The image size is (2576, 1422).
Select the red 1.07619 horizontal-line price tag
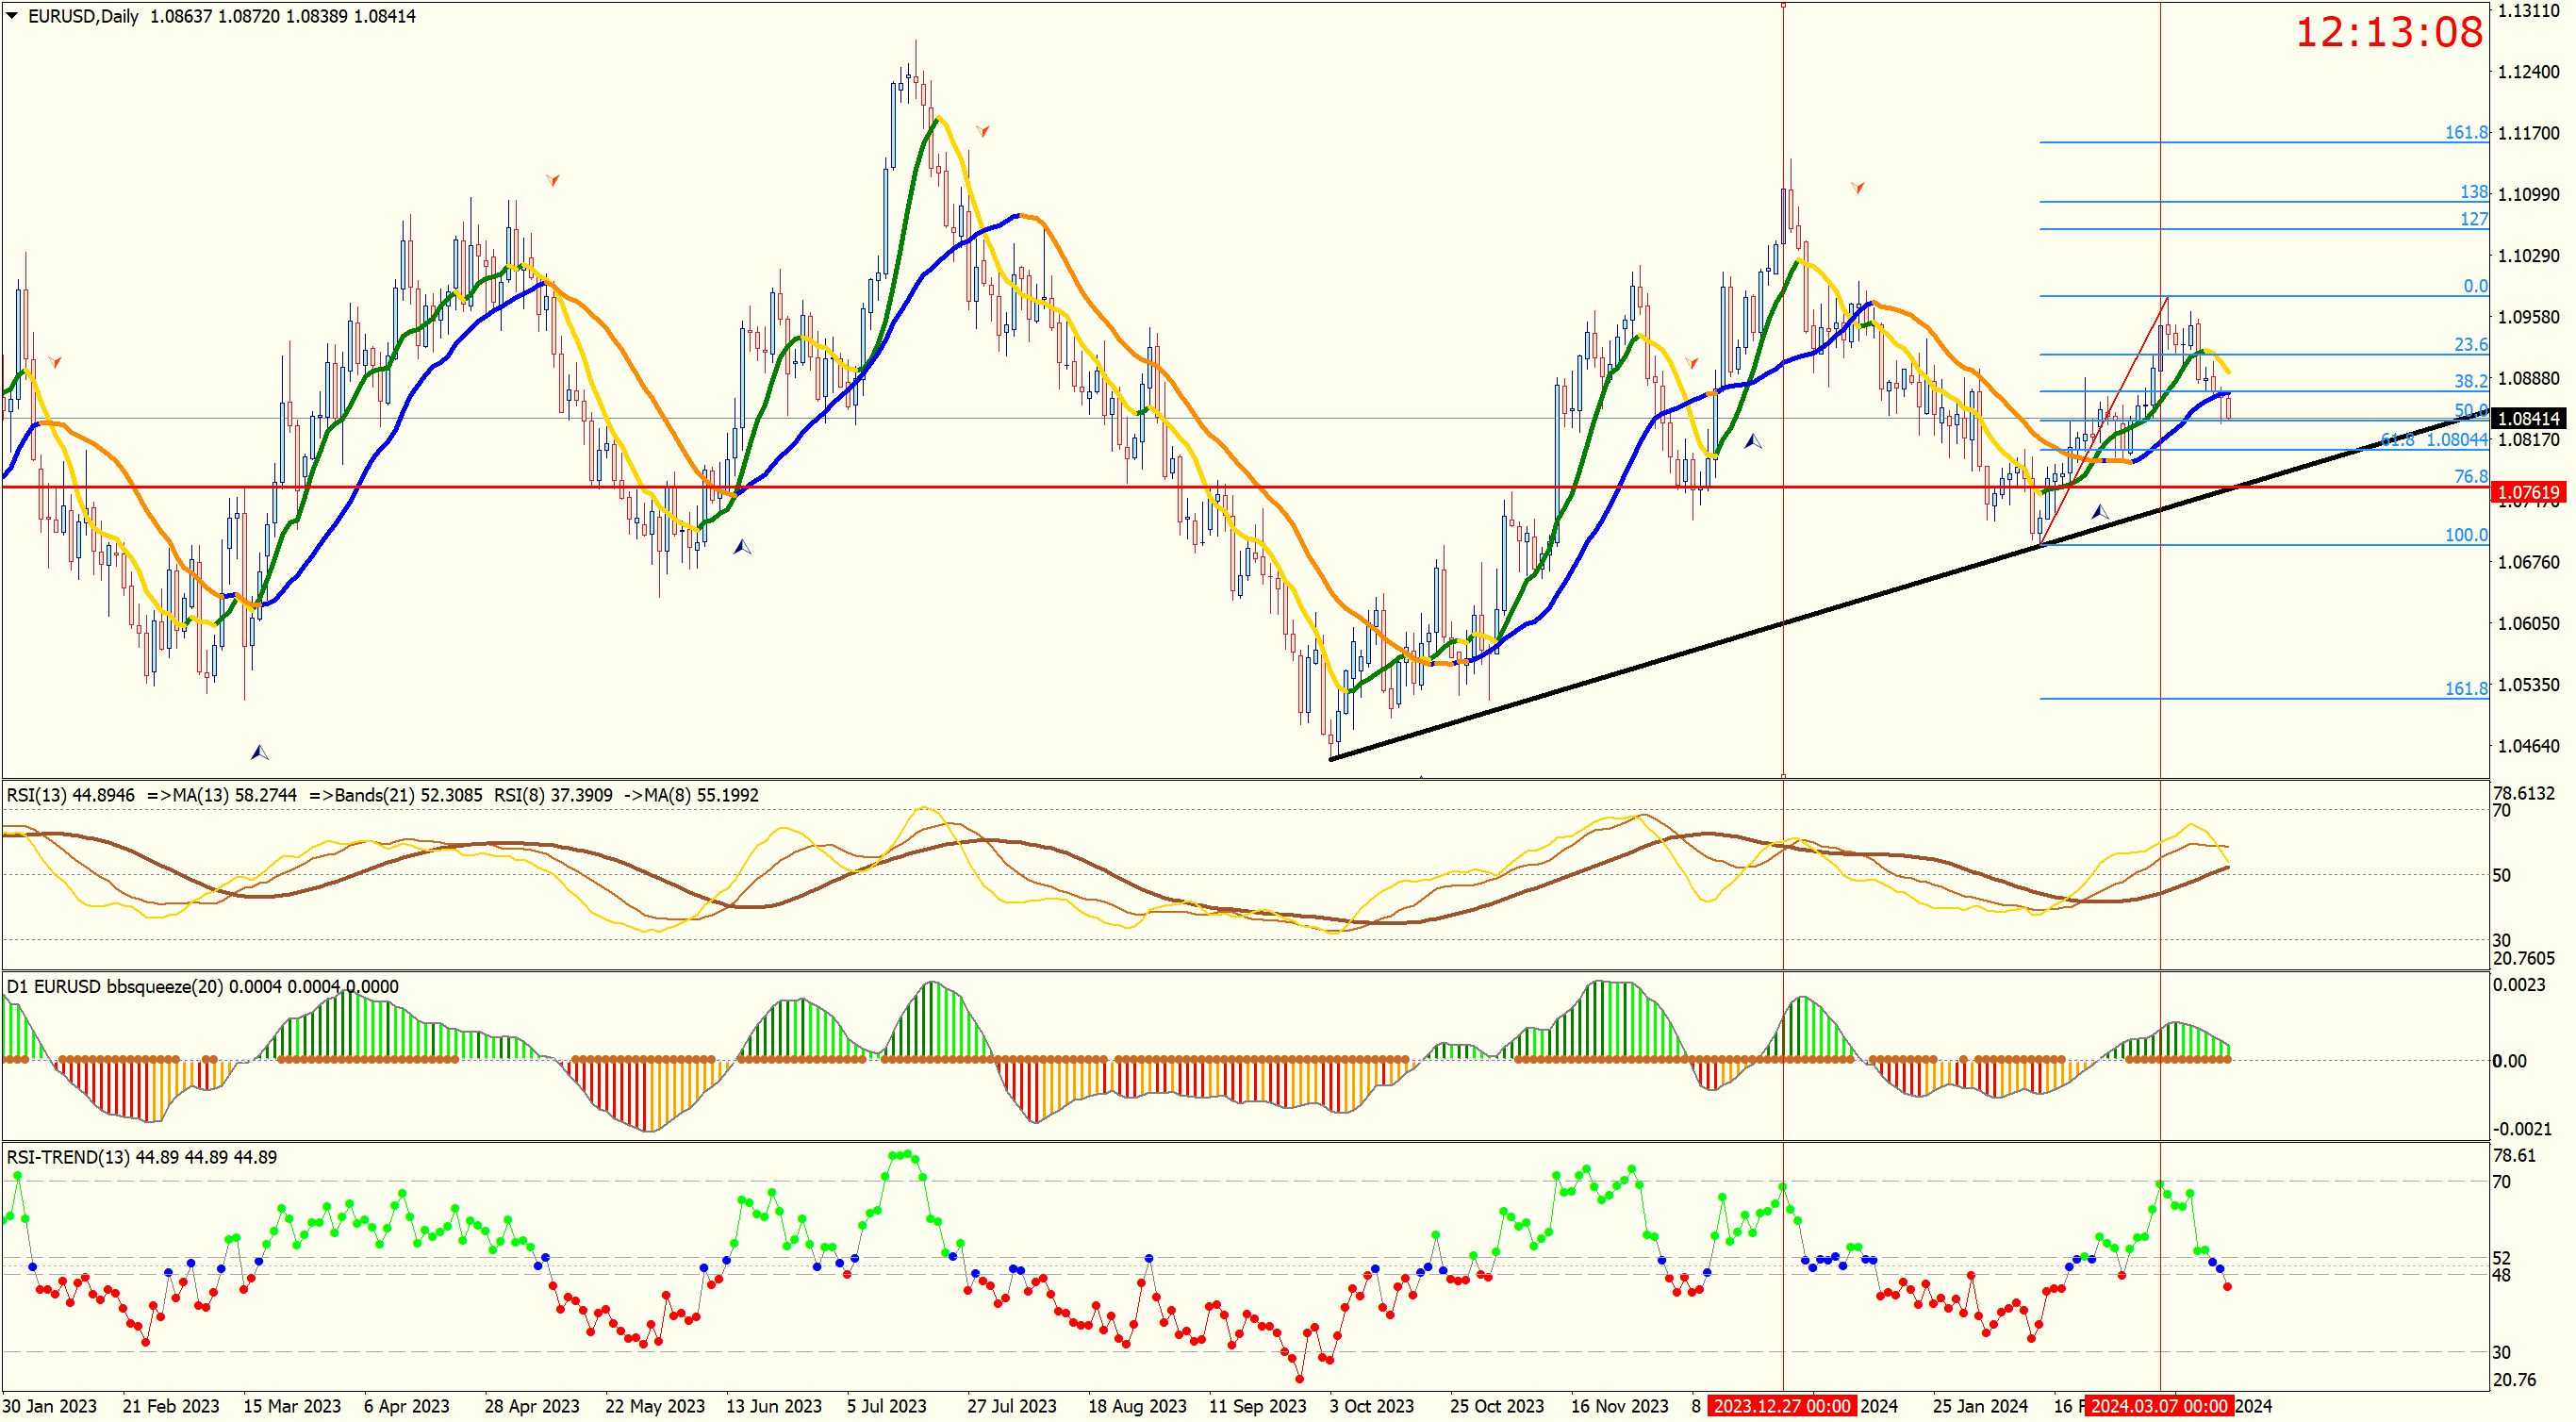point(2527,492)
